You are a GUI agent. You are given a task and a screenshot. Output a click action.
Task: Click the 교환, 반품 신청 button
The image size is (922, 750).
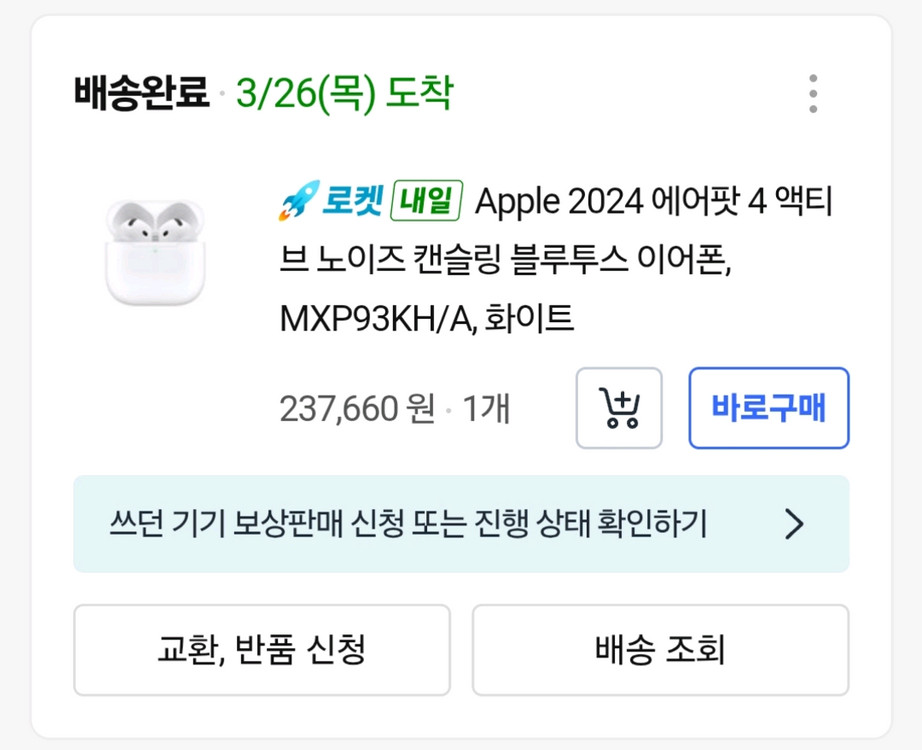(x=259, y=650)
